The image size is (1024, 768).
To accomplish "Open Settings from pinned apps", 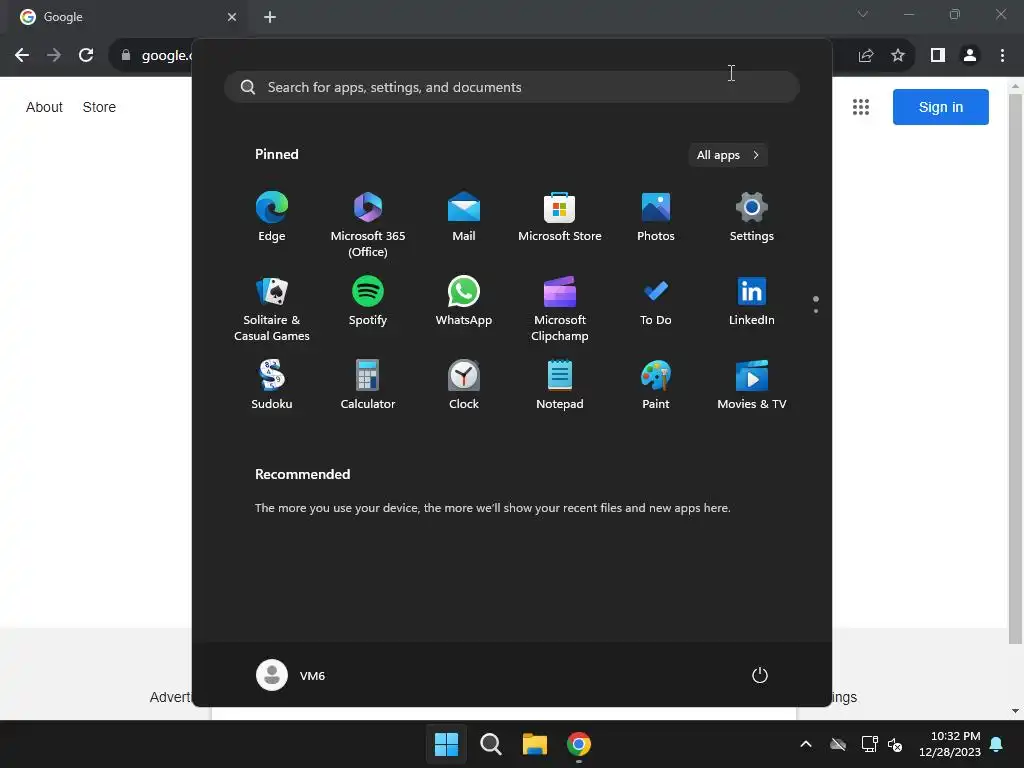I will click(x=752, y=217).
